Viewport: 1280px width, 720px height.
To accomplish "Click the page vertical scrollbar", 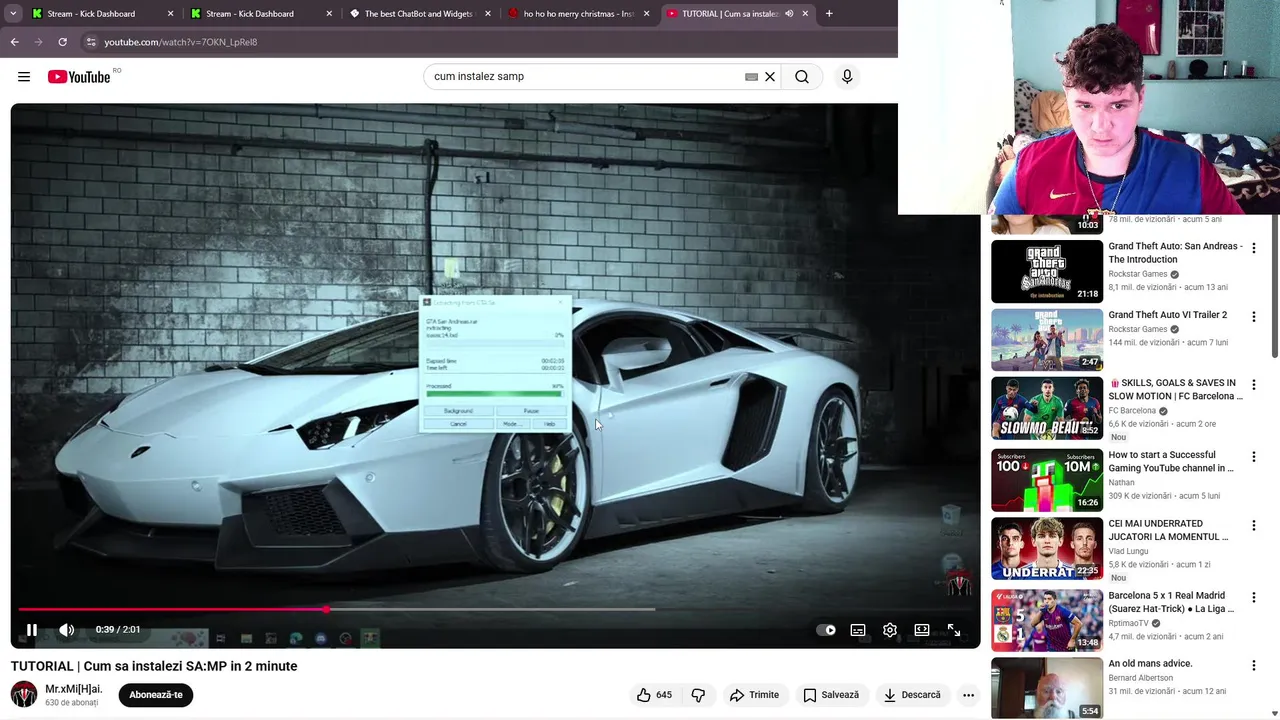I will 1274,285.
